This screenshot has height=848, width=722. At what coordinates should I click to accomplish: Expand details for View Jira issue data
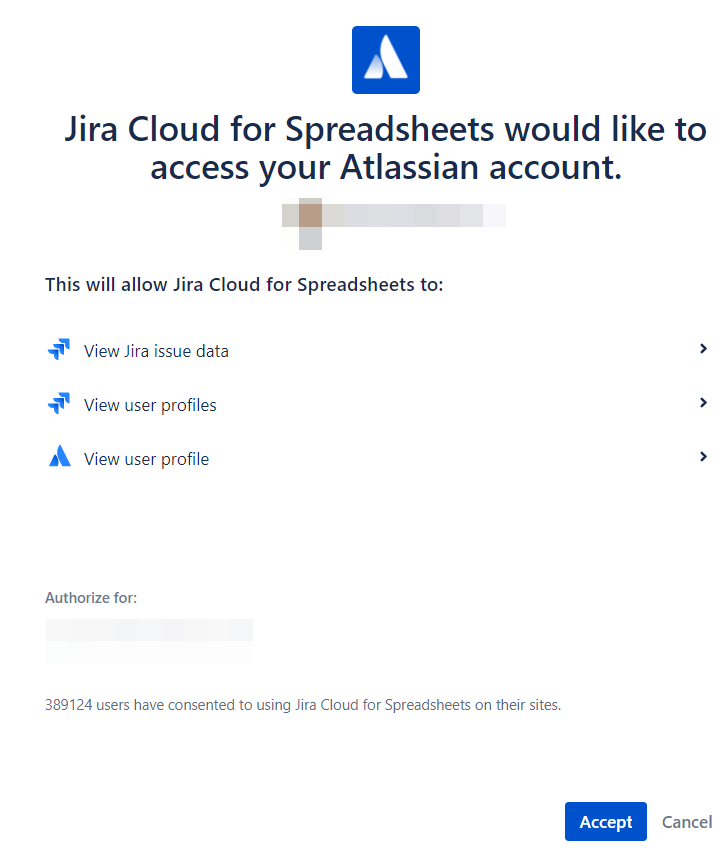point(703,349)
